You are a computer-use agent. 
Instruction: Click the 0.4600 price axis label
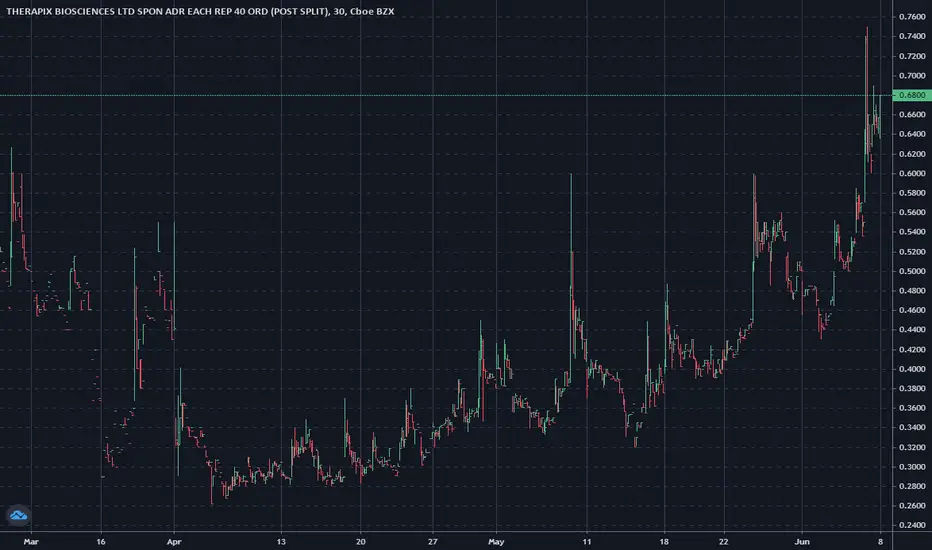(x=912, y=310)
